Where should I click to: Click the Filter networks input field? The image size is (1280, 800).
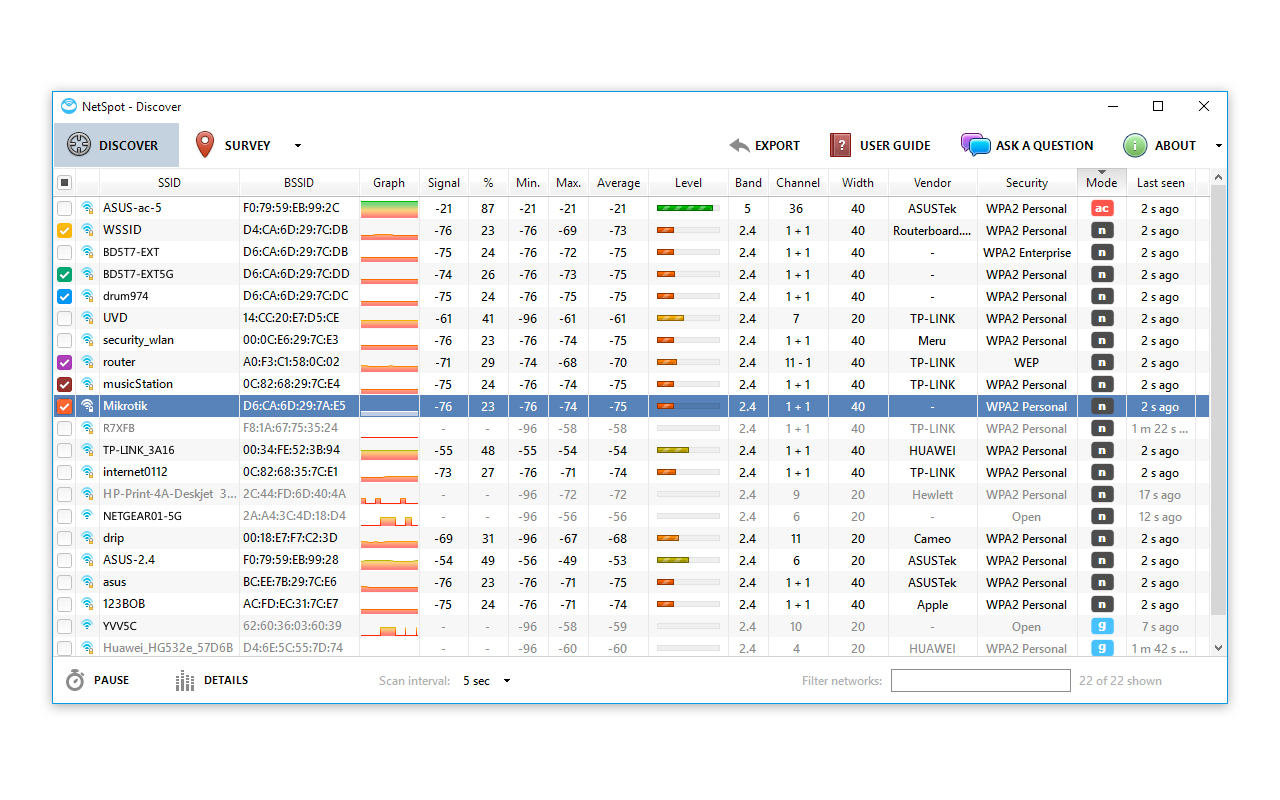point(981,680)
